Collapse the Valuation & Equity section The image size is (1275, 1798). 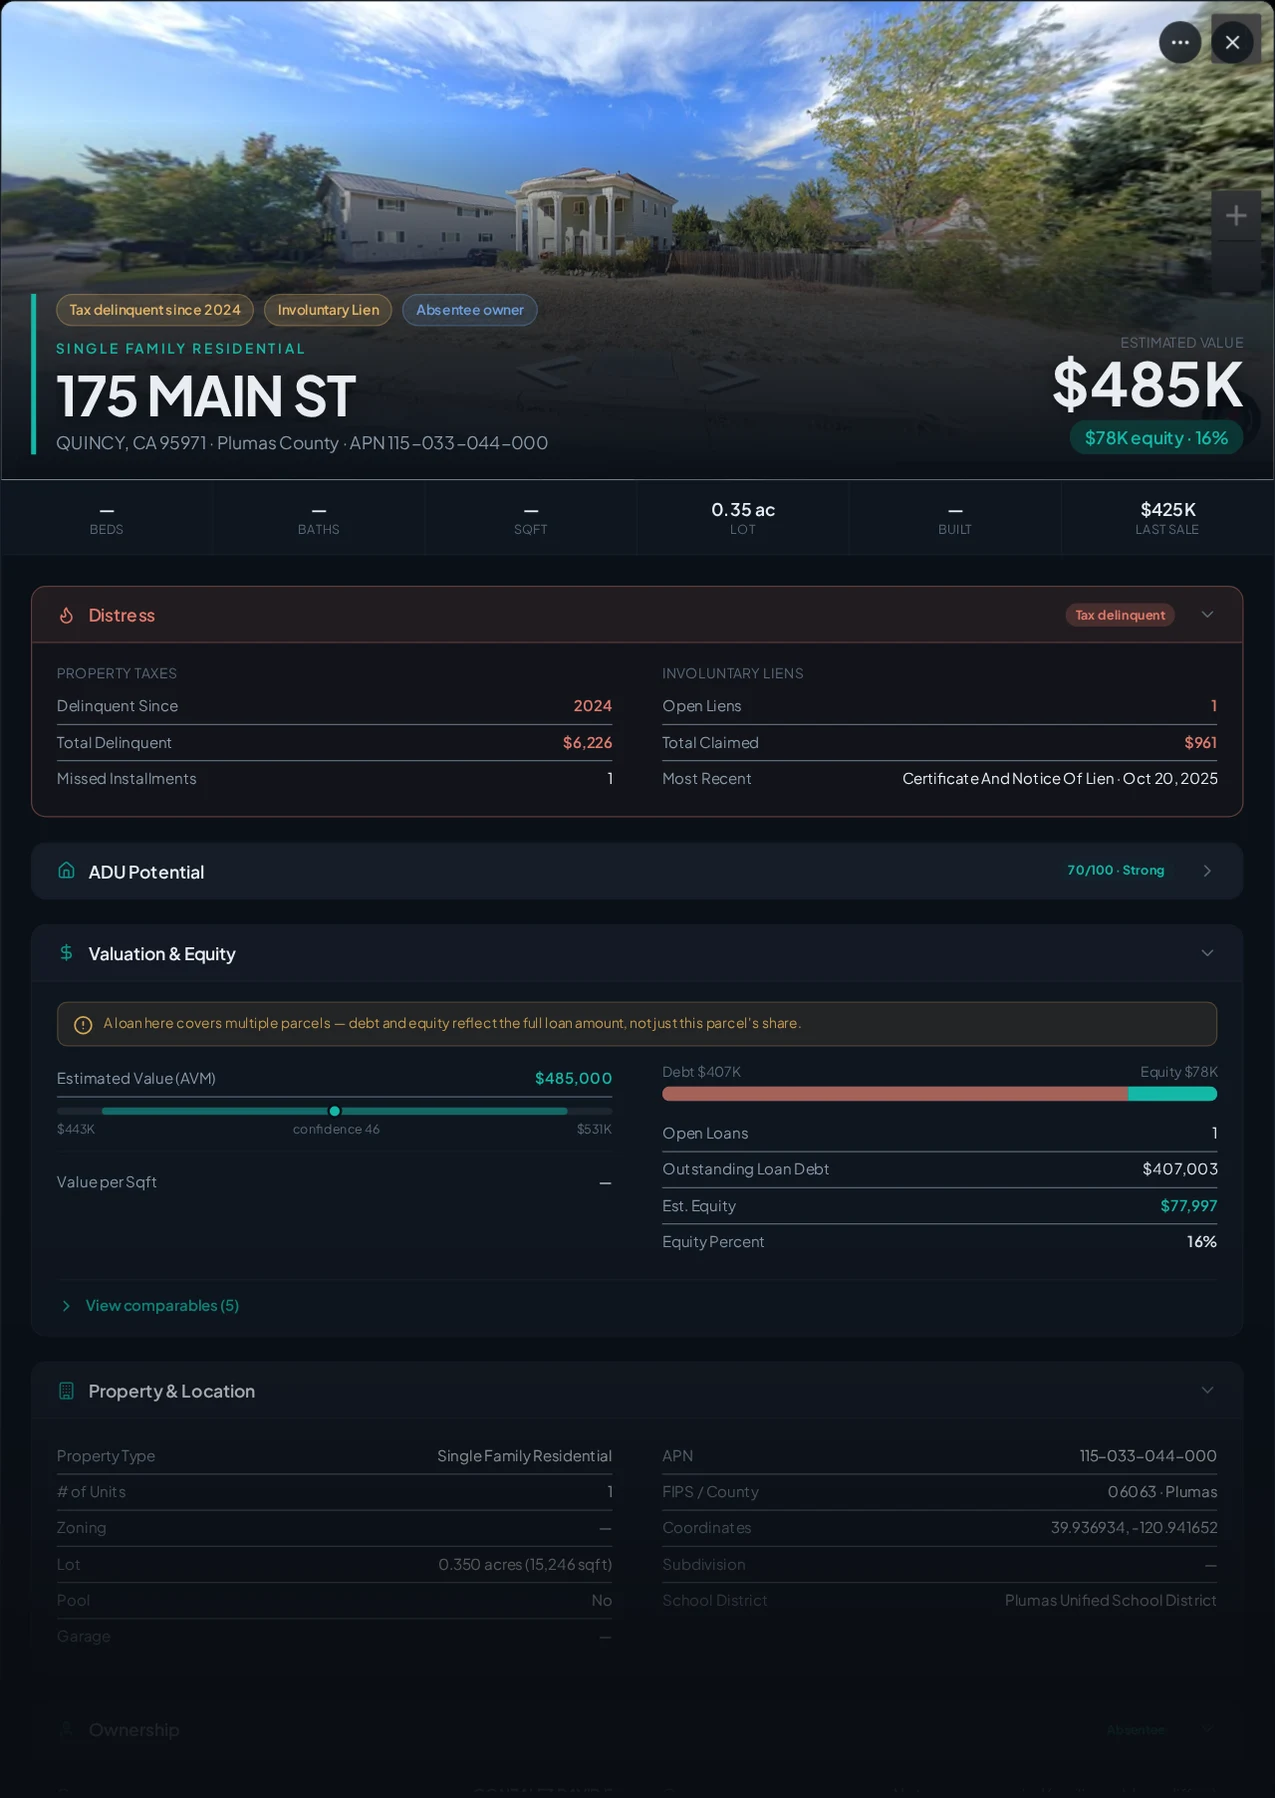click(1207, 953)
